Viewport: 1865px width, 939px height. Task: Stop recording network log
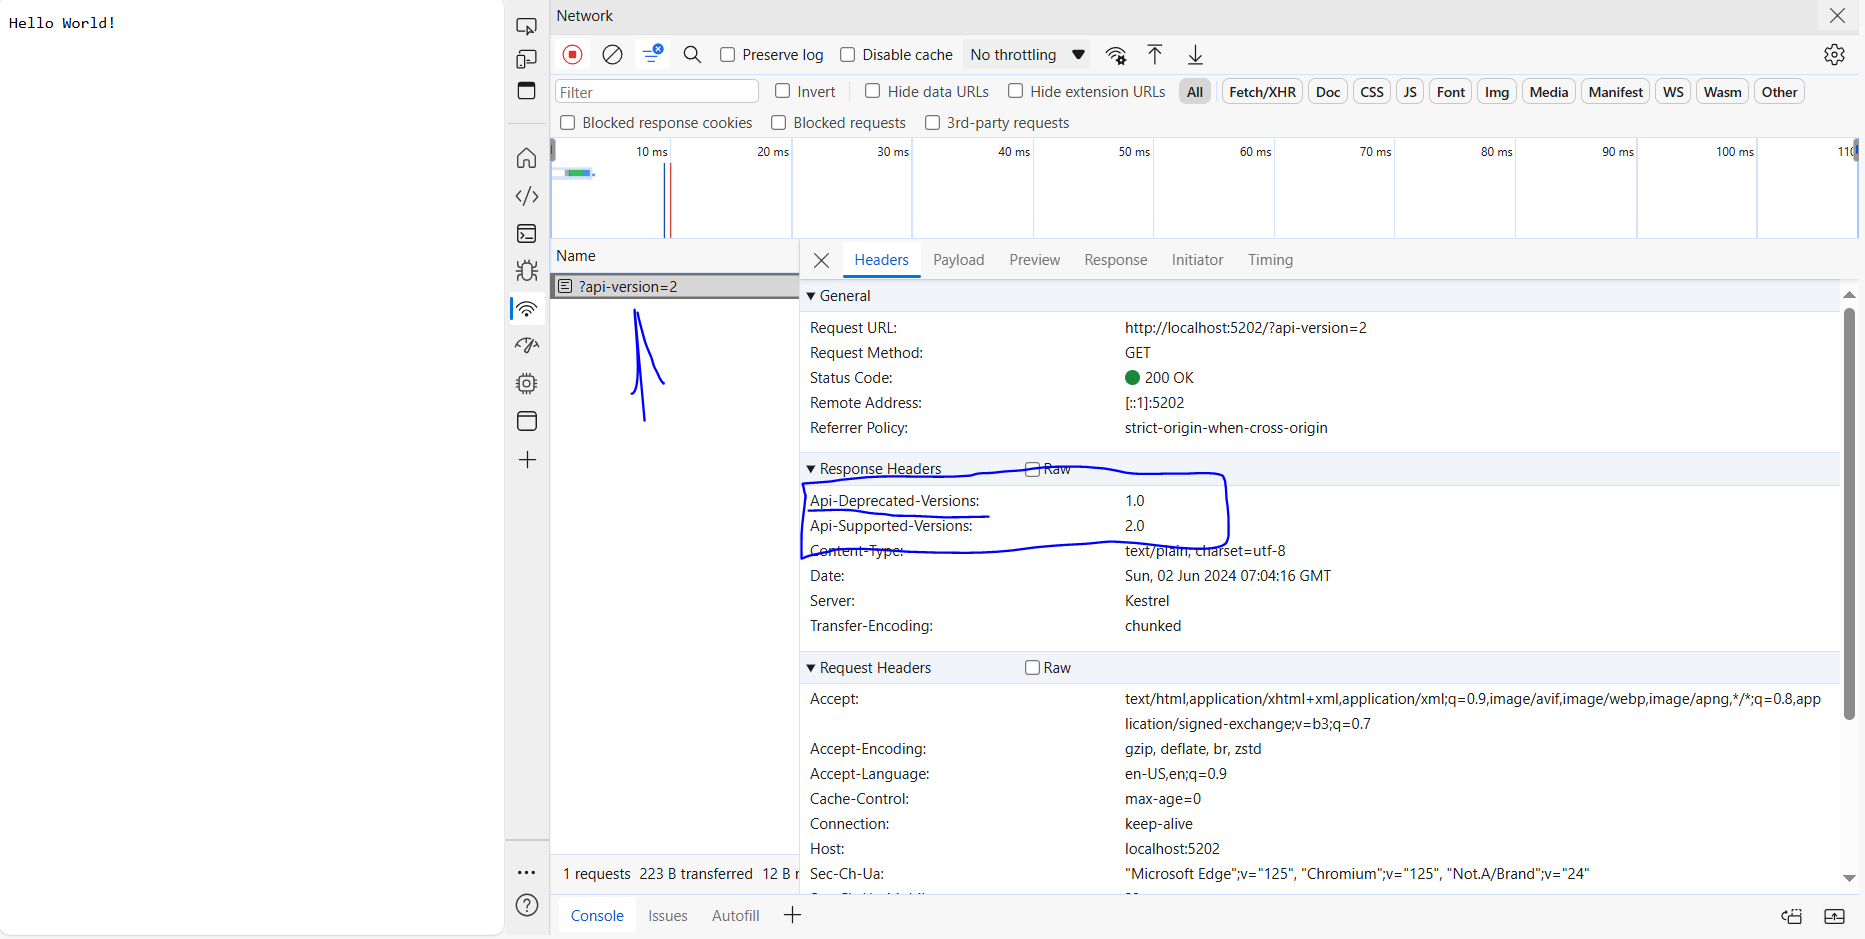573,55
